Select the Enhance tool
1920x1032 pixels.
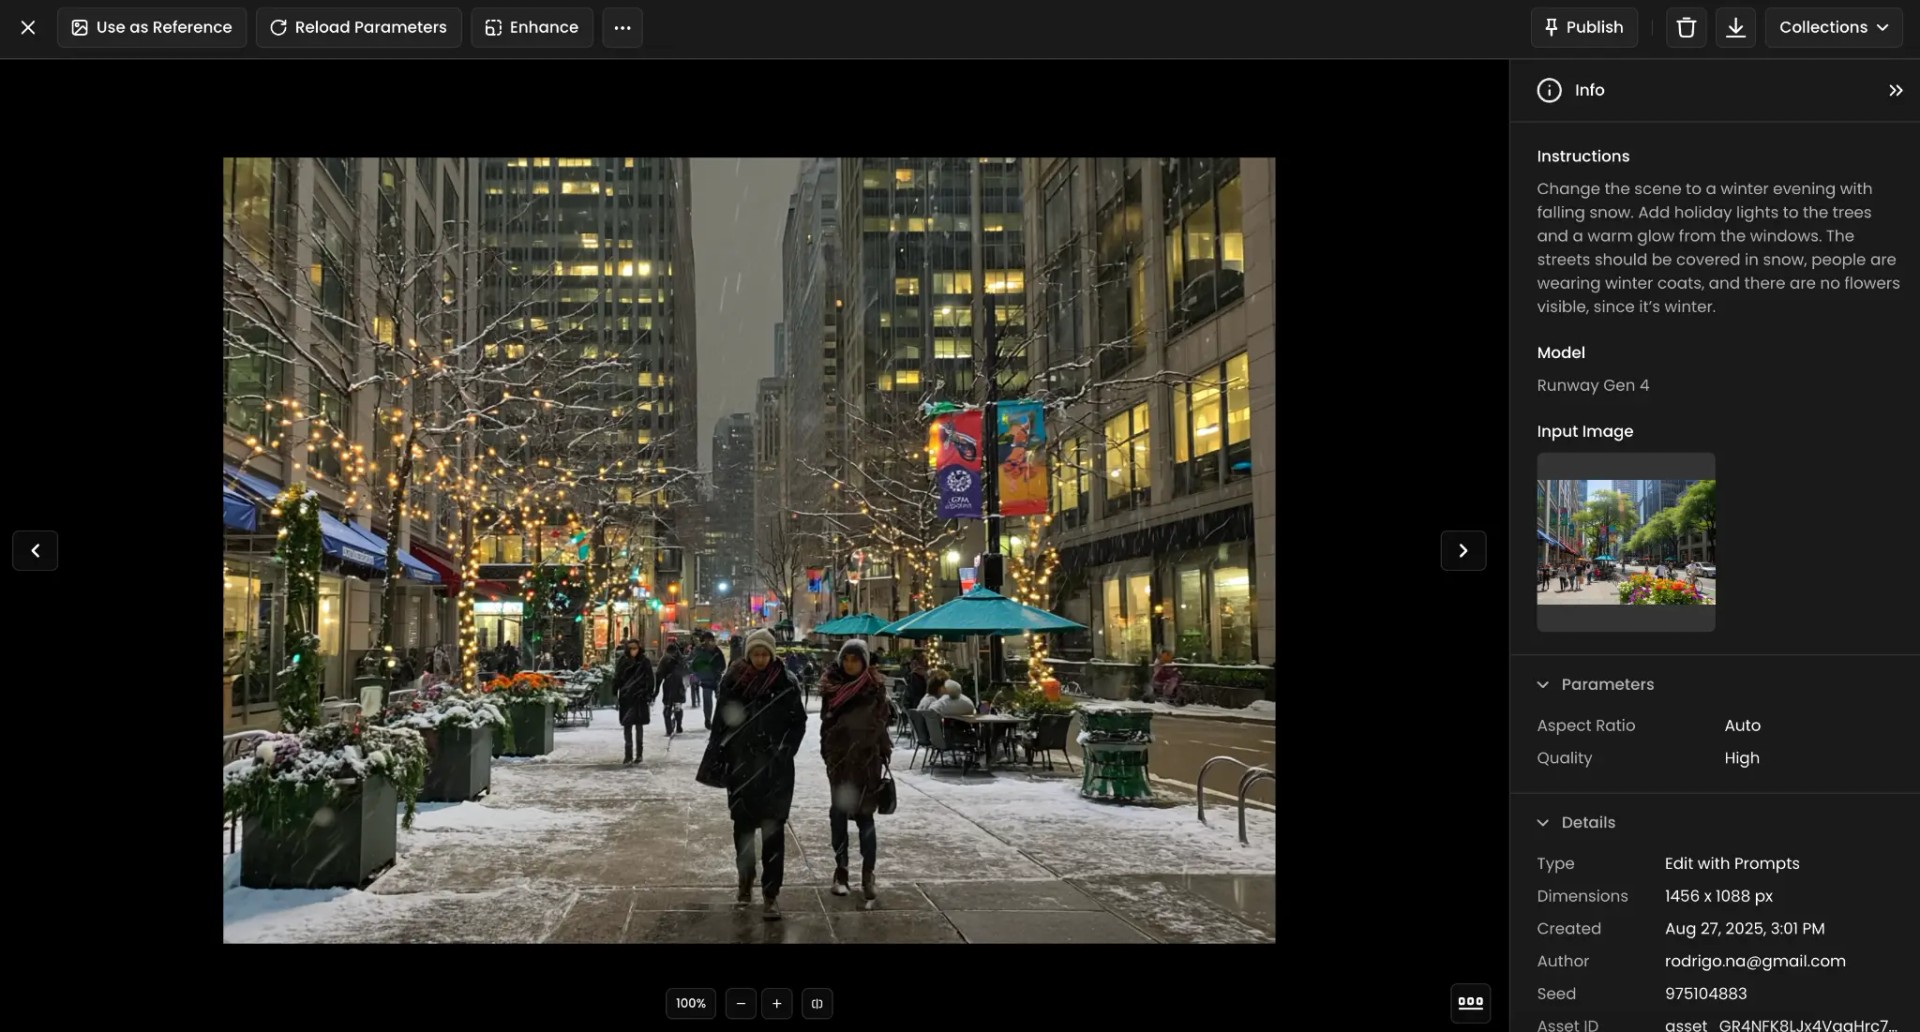point(531,27)
